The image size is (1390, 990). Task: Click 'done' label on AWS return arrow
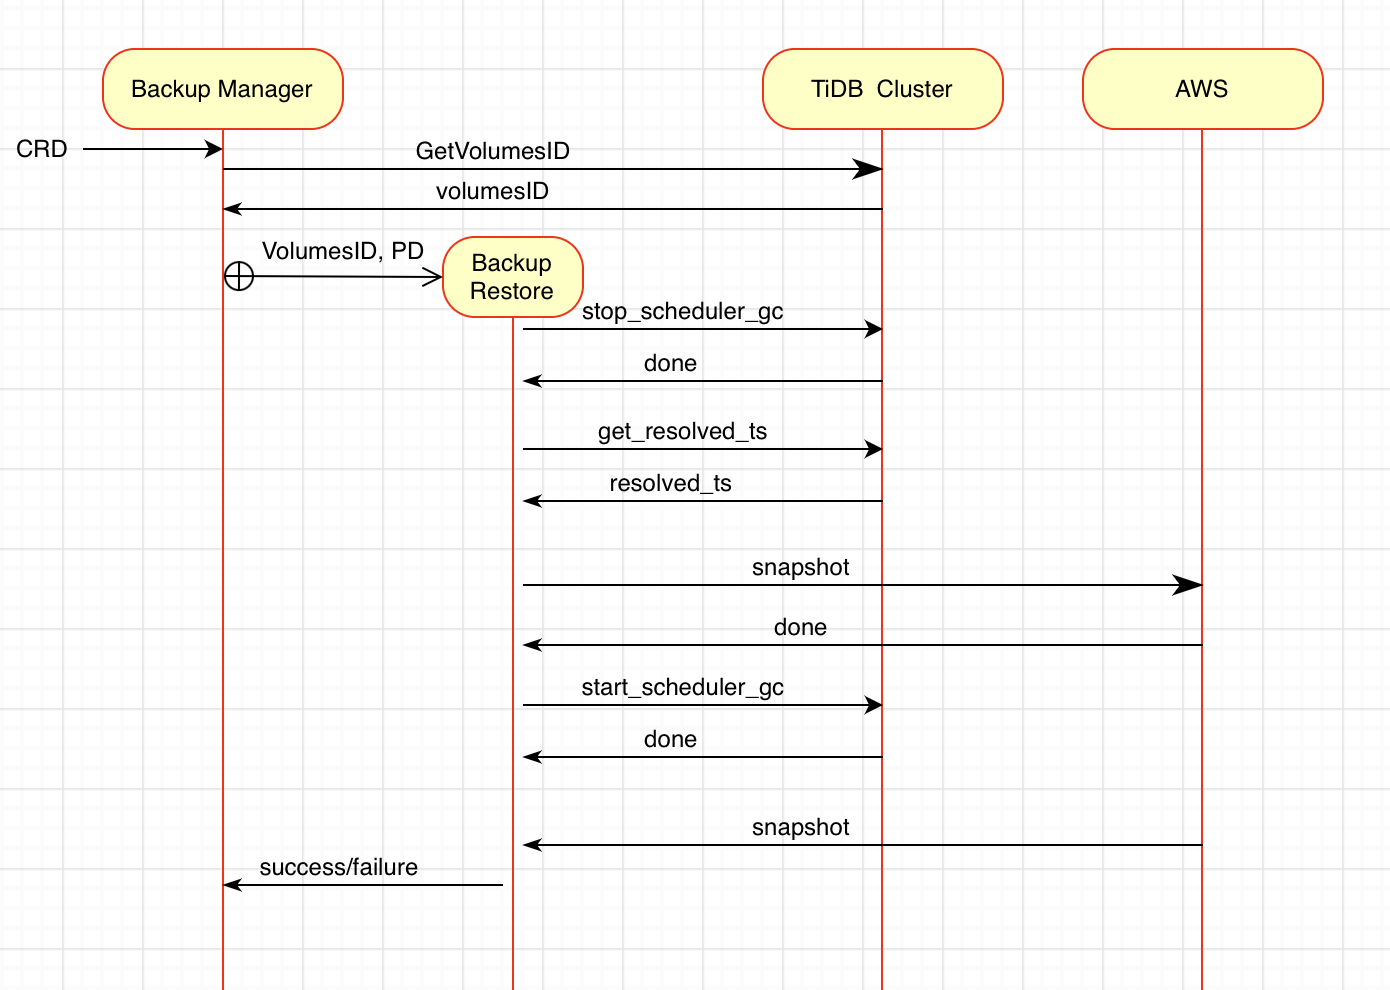(x=800, y=627)
